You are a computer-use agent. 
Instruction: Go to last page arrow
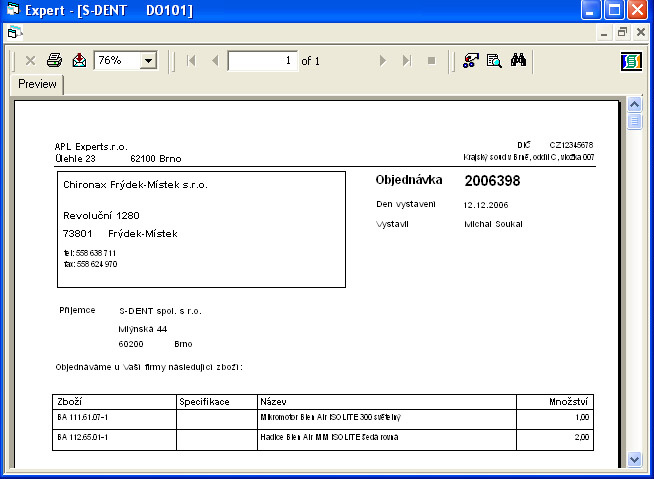(x=406, y=61)
